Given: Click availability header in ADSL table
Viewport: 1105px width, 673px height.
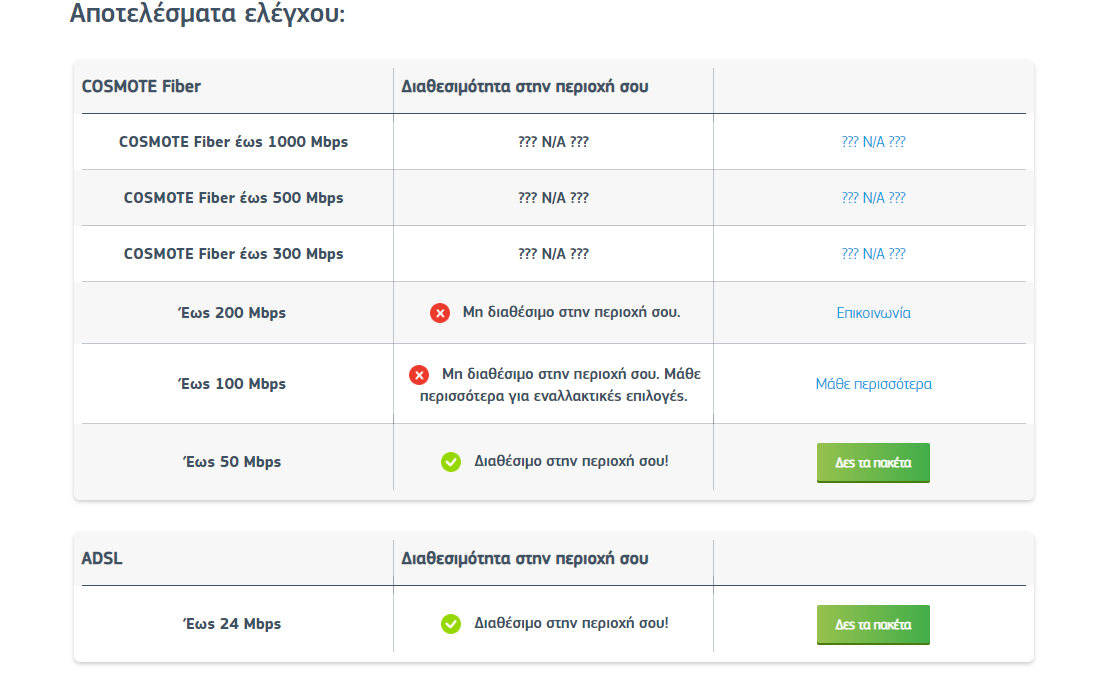Looking at the screenshot, I should [525, 559].
